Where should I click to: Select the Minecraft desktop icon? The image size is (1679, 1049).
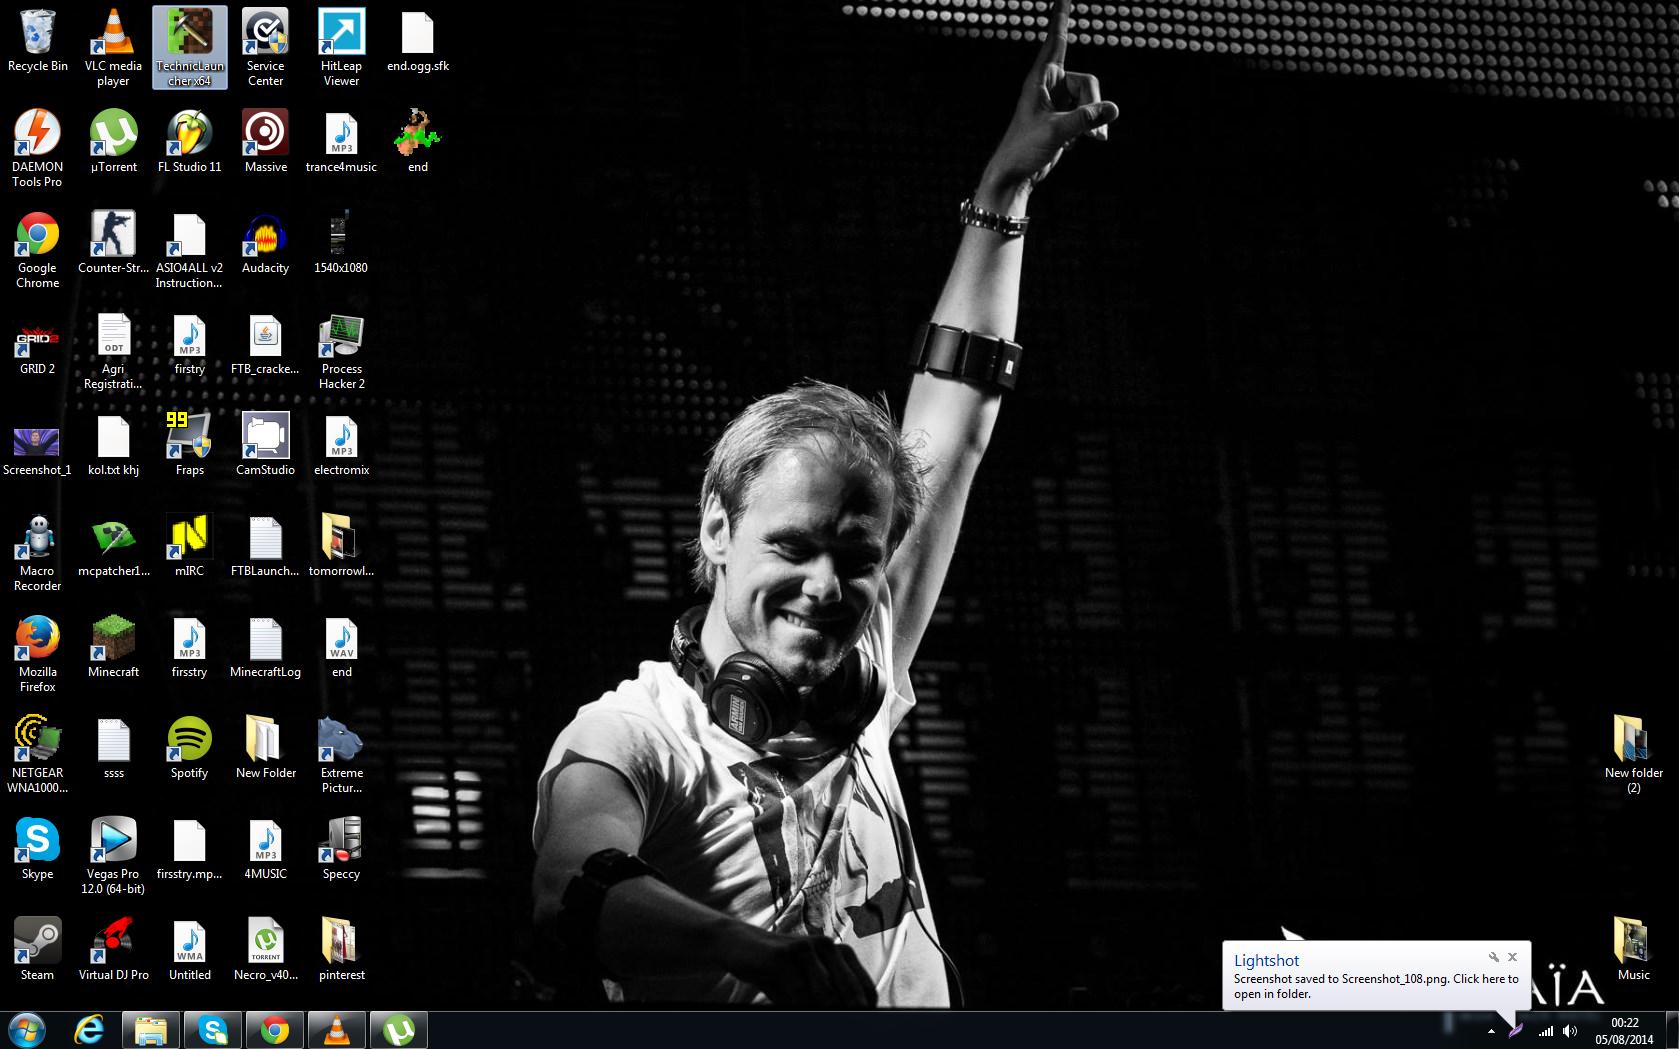(113, 648)
